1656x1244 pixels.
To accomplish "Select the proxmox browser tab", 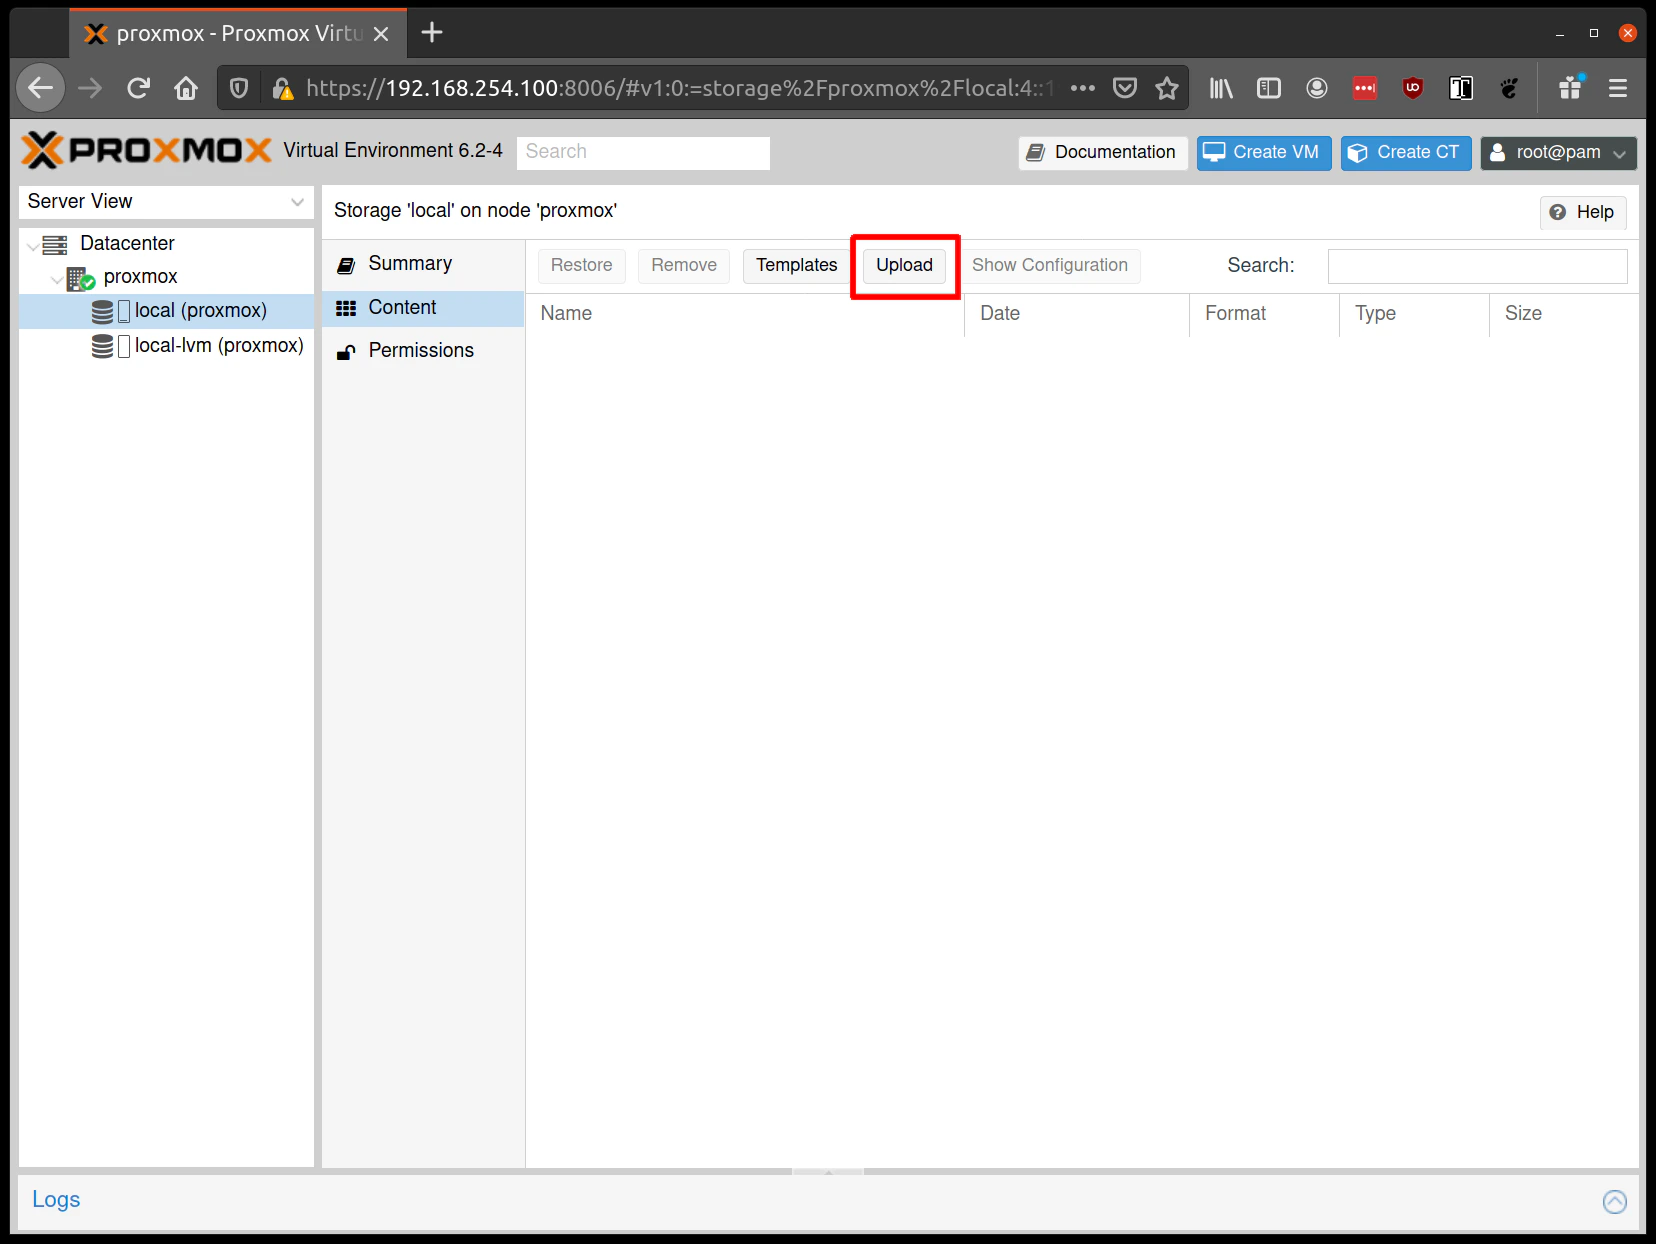I will (238, 34).
